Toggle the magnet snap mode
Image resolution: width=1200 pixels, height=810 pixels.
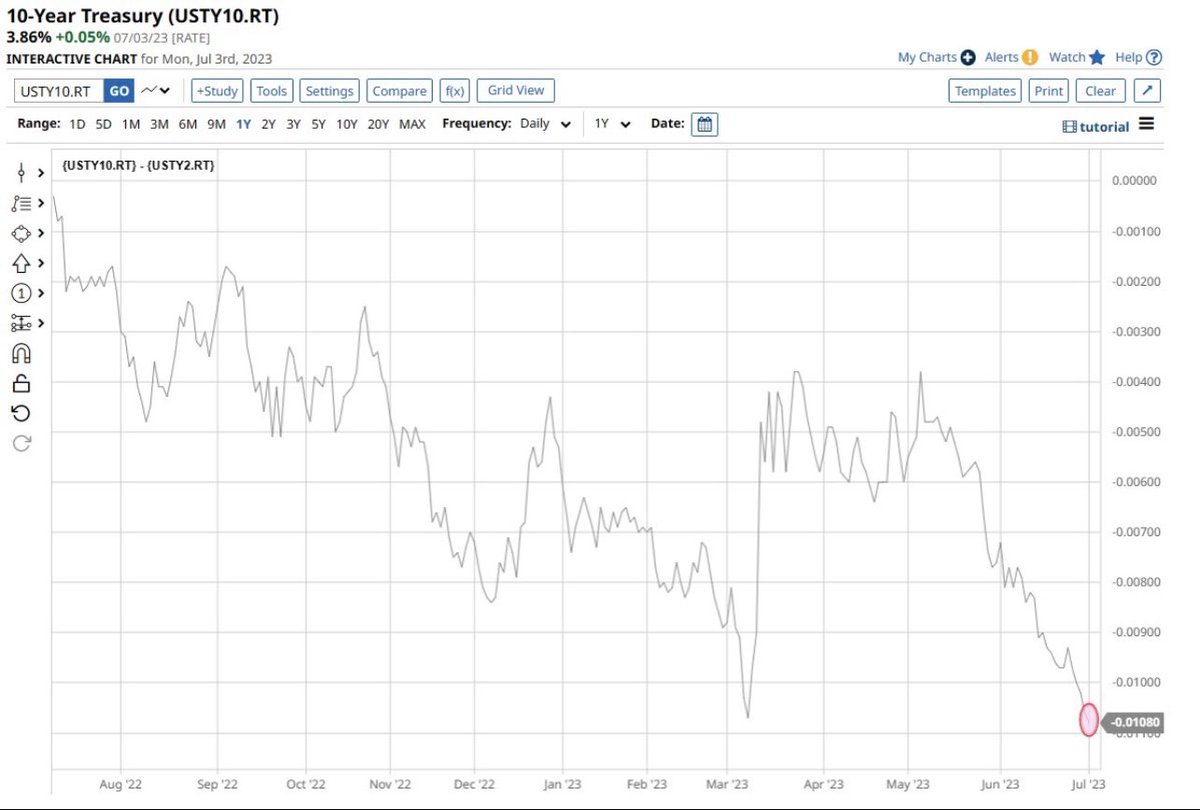tap(21, 353)
